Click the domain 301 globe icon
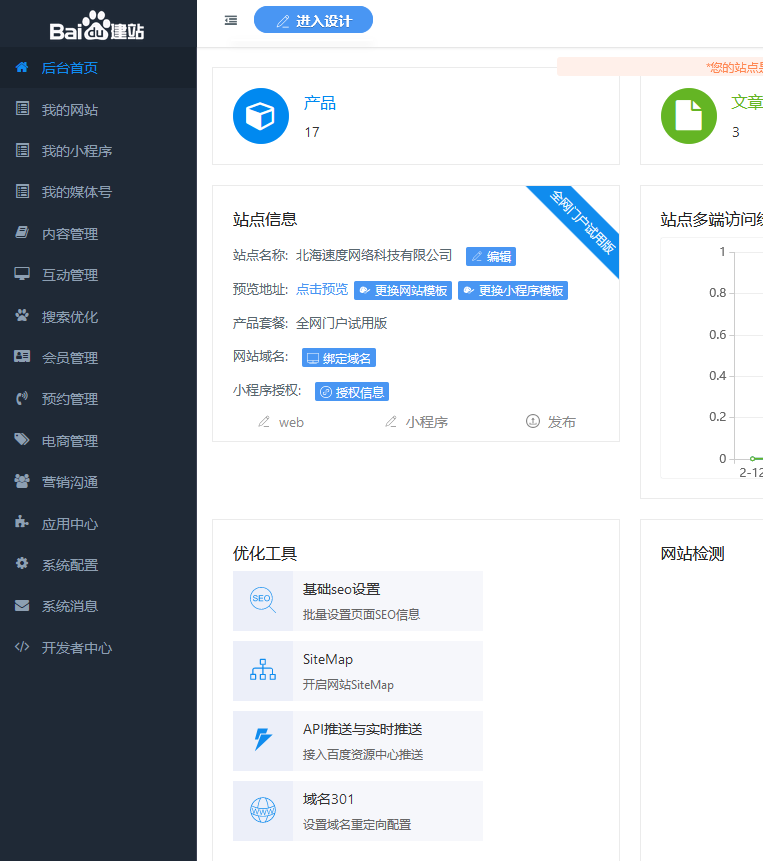763x861 pixels. 262,810
